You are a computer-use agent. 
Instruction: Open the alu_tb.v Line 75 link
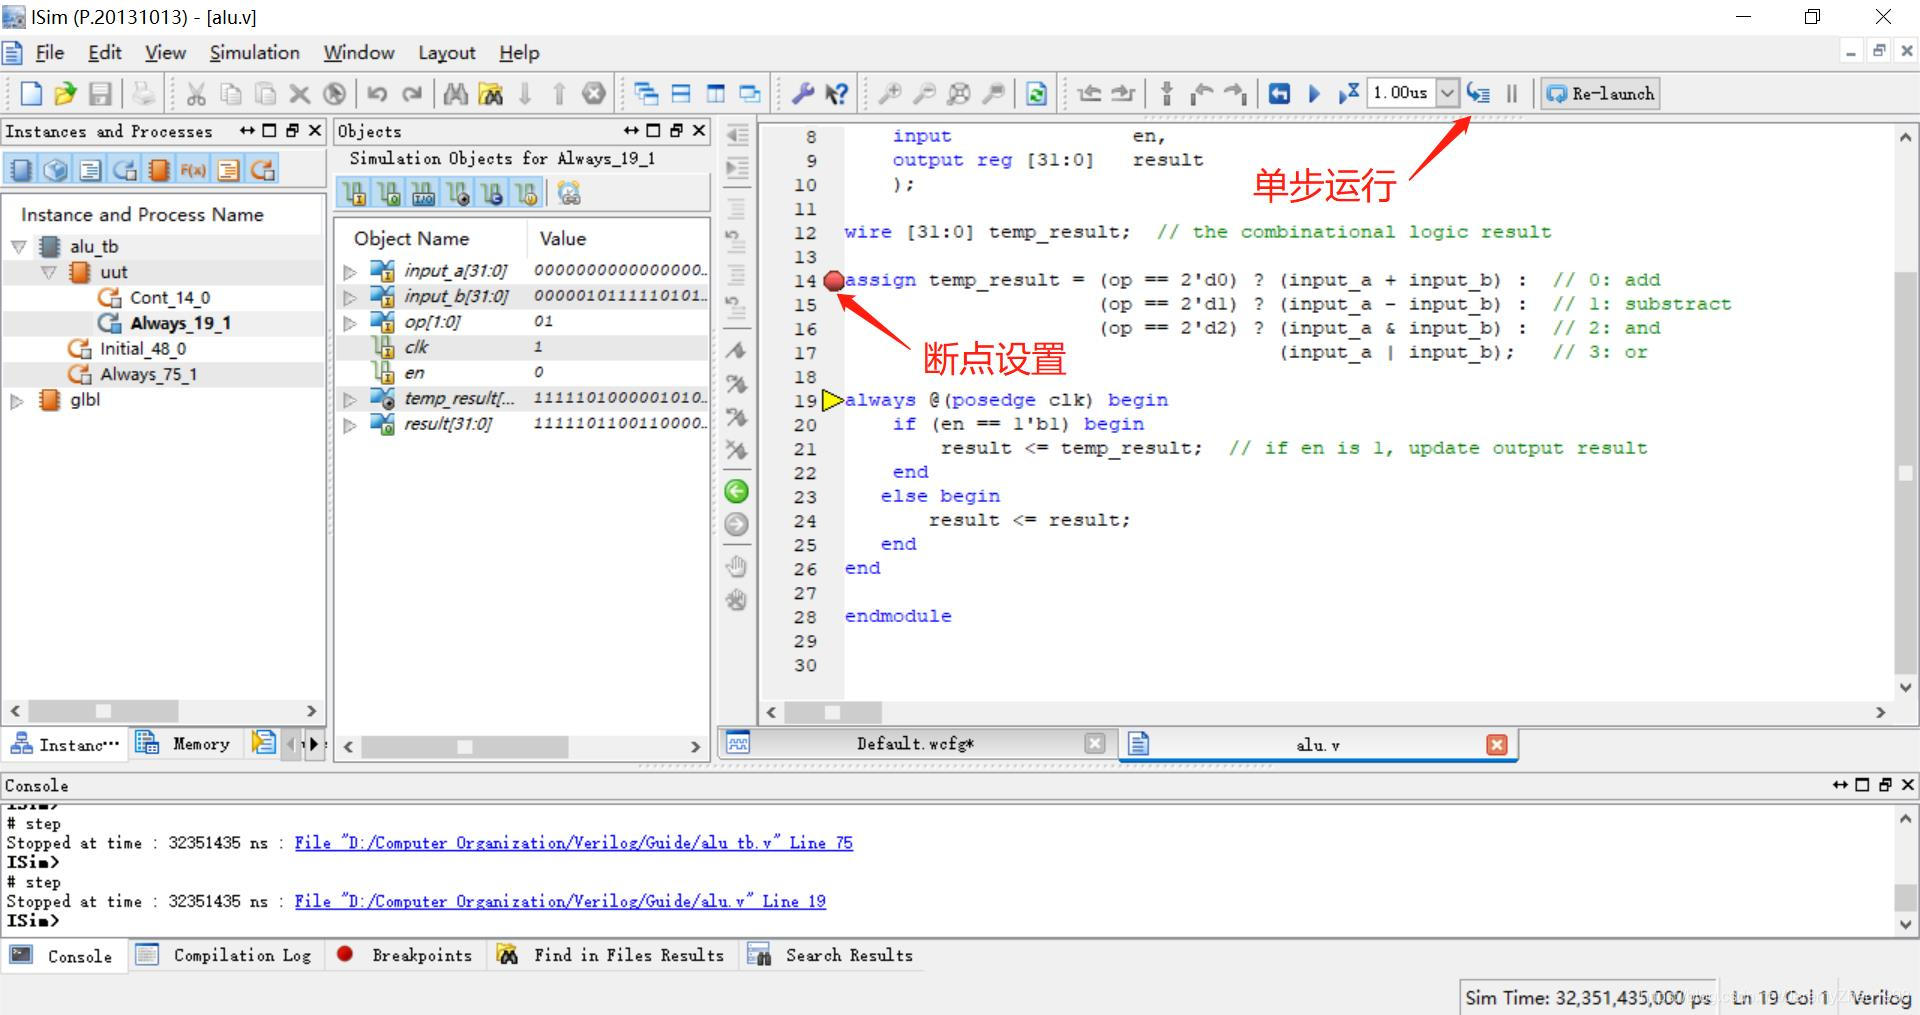click(573, 843)
